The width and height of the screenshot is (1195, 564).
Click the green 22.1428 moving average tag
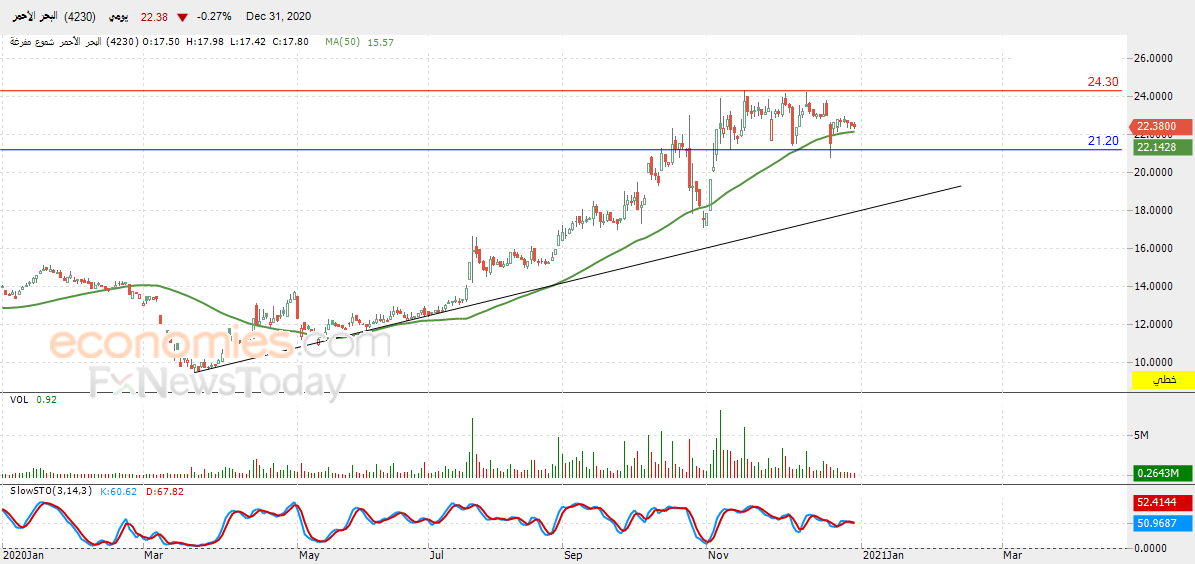pos(1159,148)
